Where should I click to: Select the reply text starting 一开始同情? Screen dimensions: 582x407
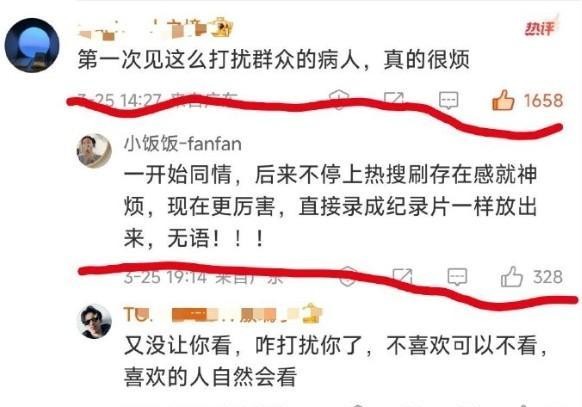pyautogui.click(x=330, y=206)
